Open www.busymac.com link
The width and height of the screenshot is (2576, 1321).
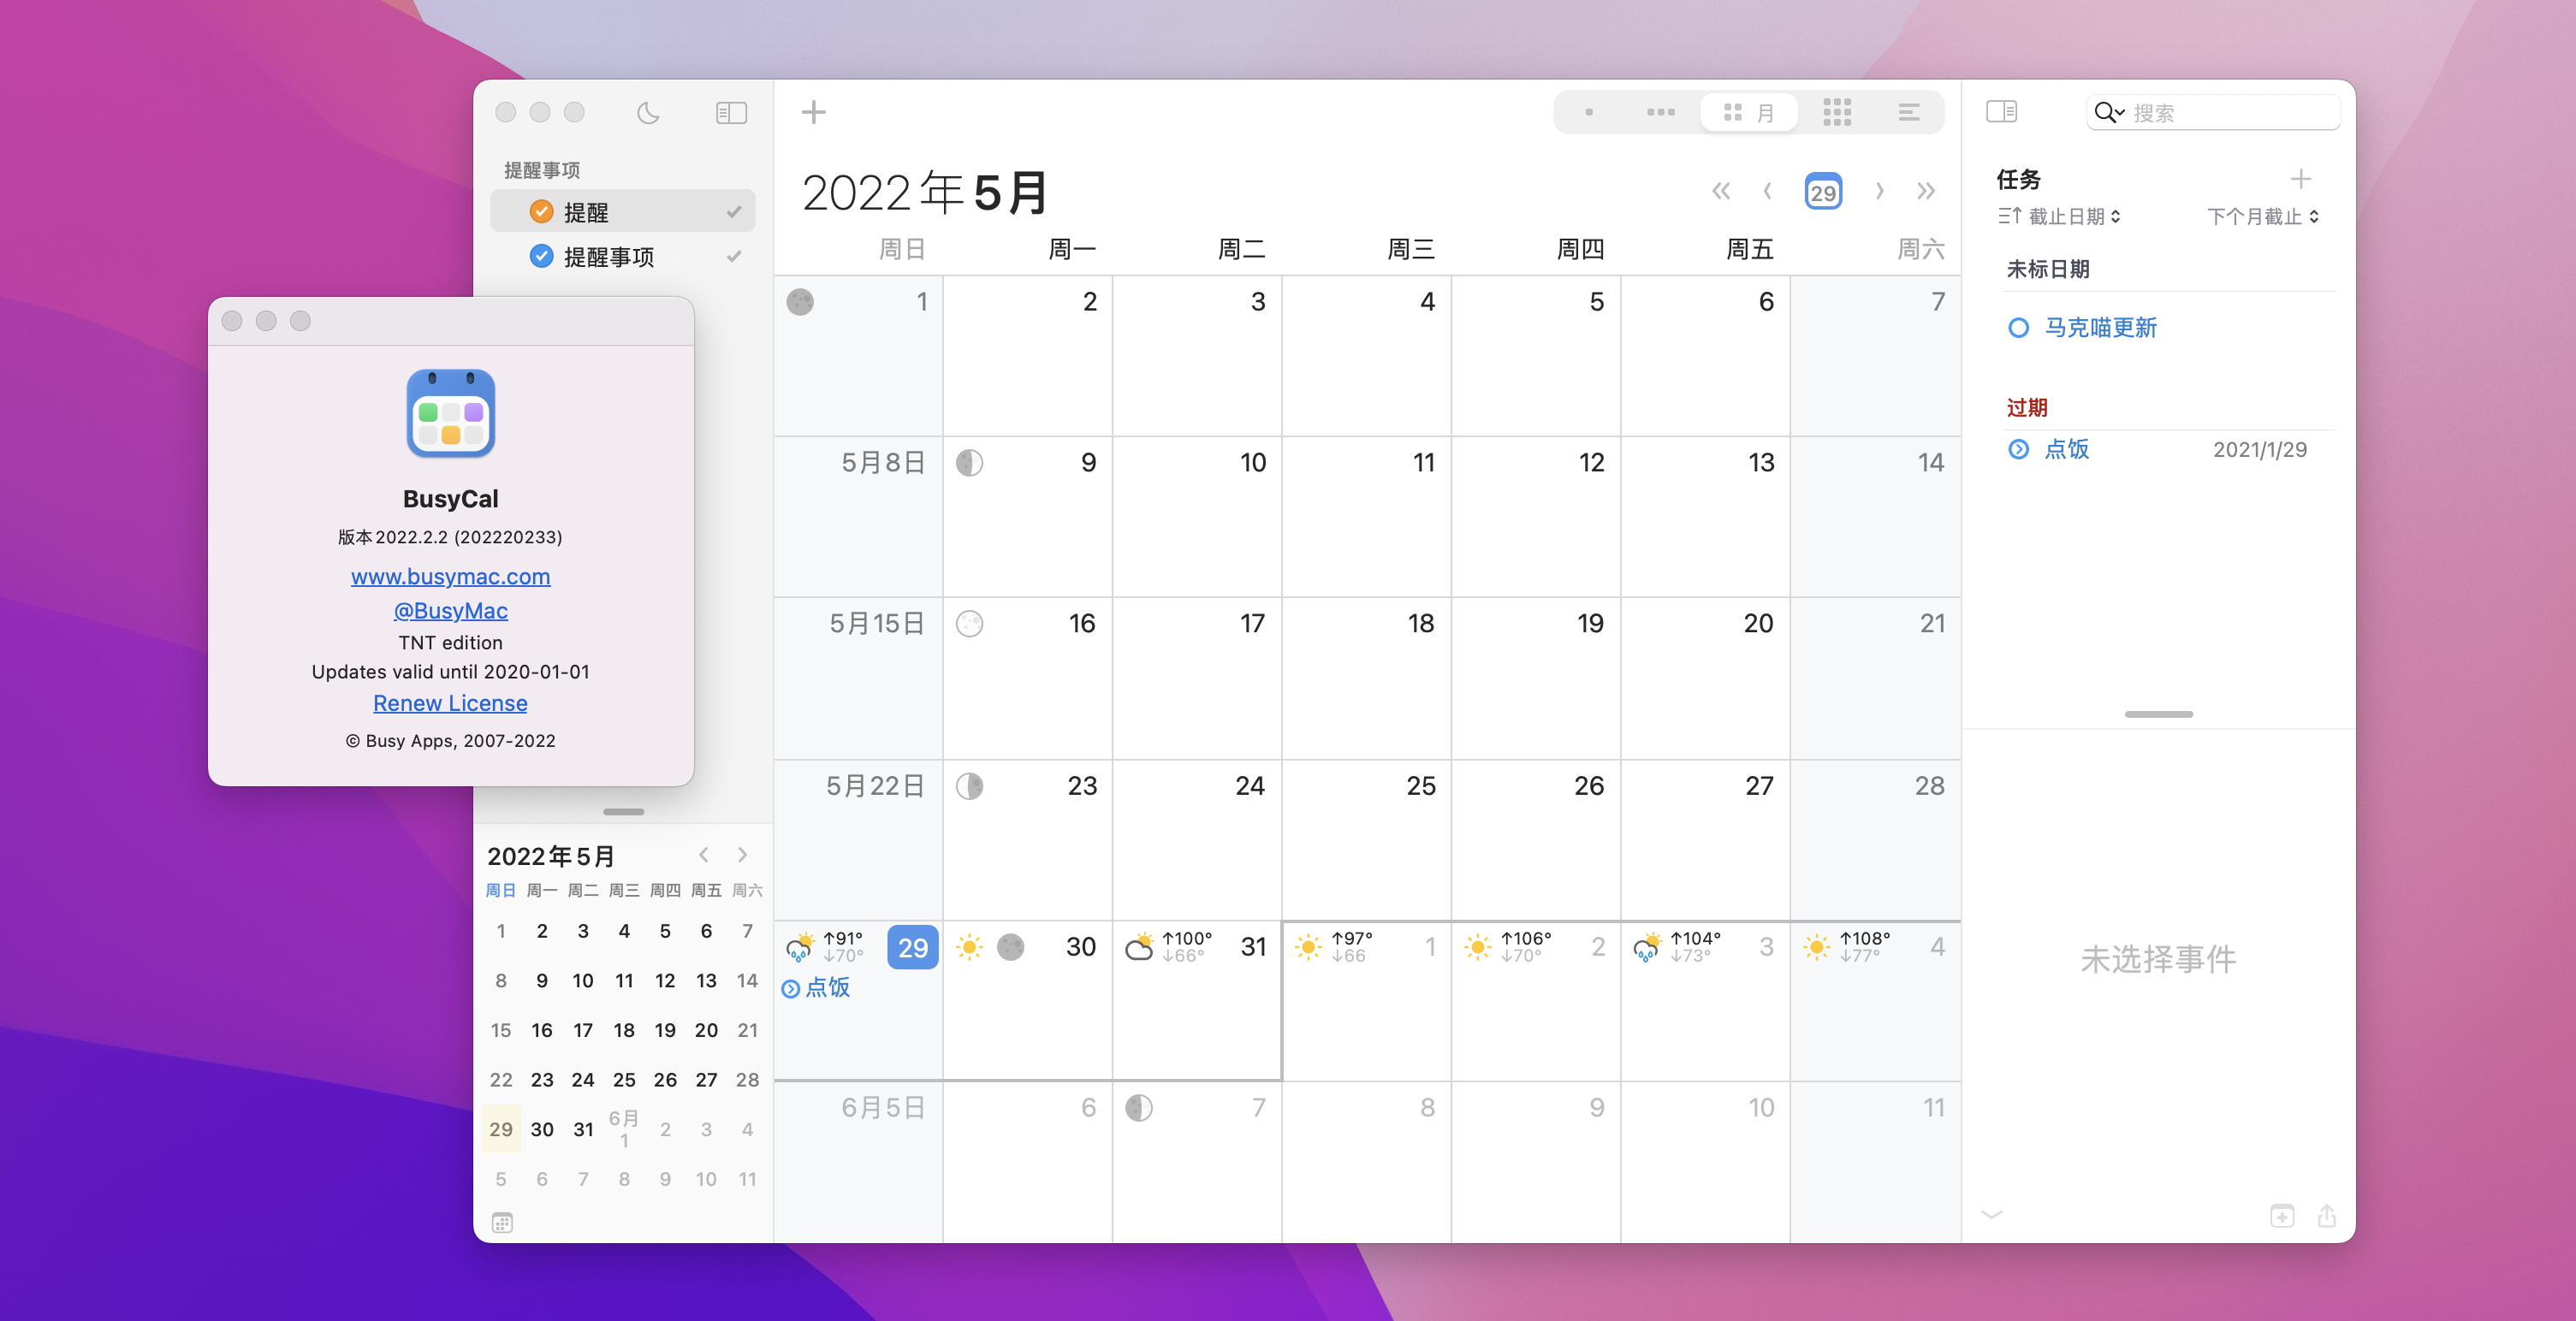point(450,577)
